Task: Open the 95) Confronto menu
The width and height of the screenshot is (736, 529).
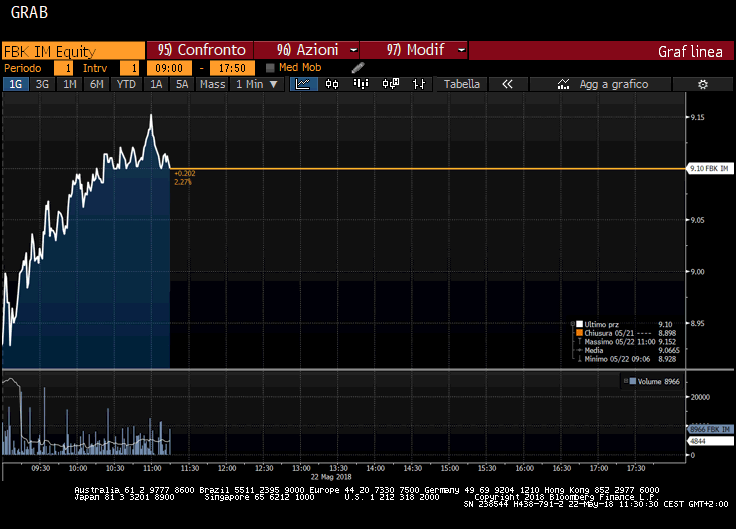Action: [201, 50]
